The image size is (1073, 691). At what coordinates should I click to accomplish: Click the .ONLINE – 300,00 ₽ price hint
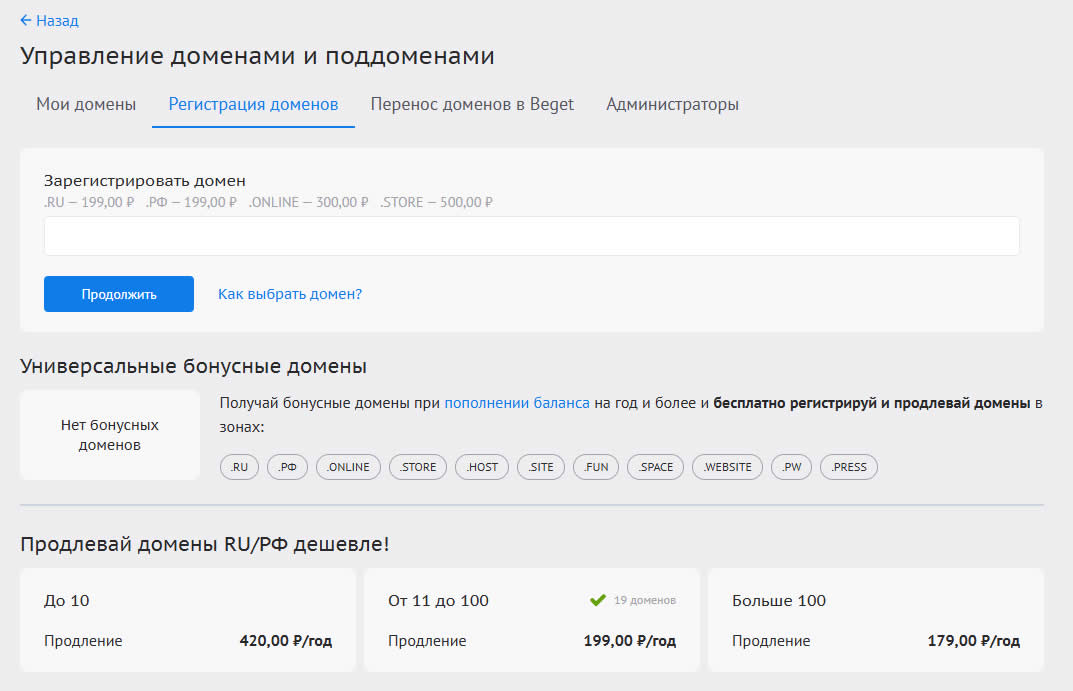tap(309, 203)
